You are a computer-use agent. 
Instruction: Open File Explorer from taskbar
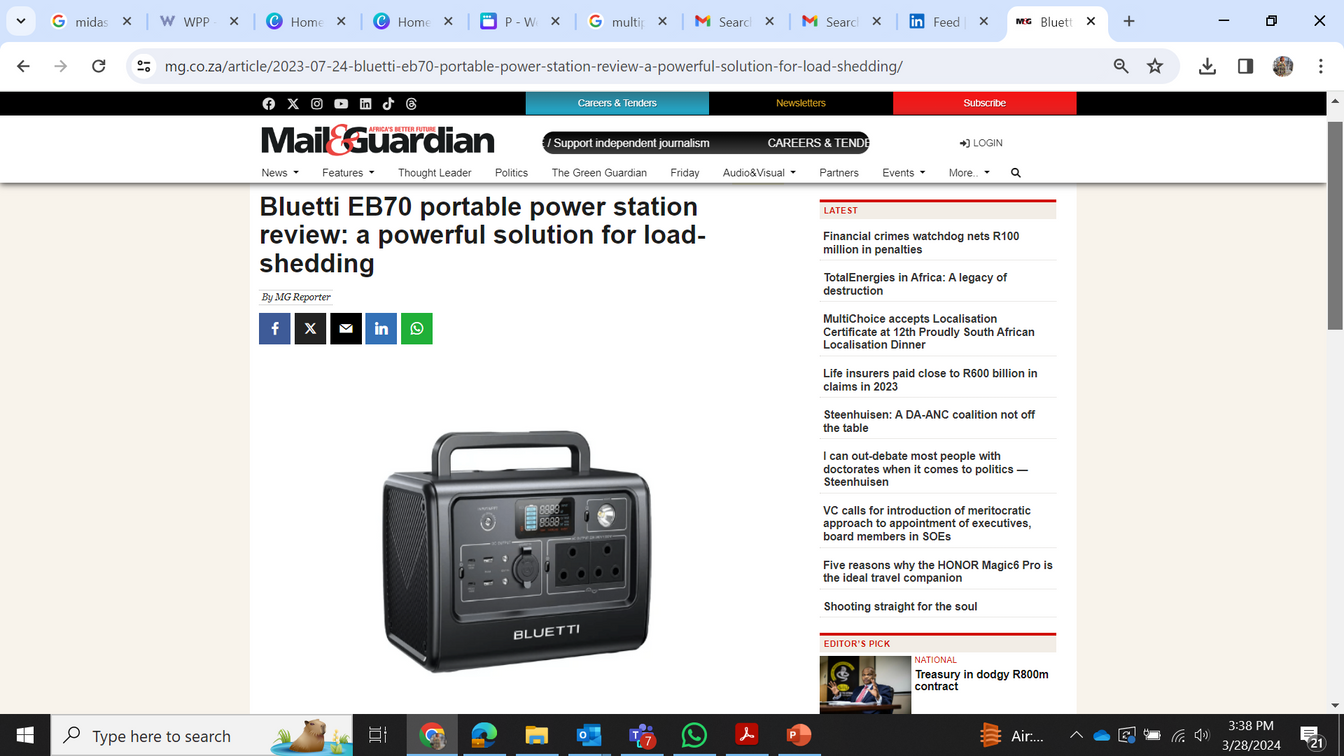[x=537, y=736]
